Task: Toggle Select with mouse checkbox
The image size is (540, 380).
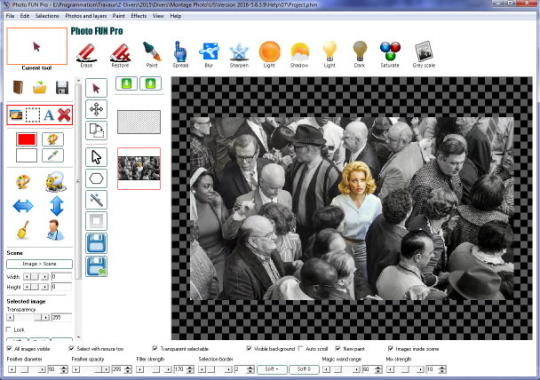Action: click(71, 349)
